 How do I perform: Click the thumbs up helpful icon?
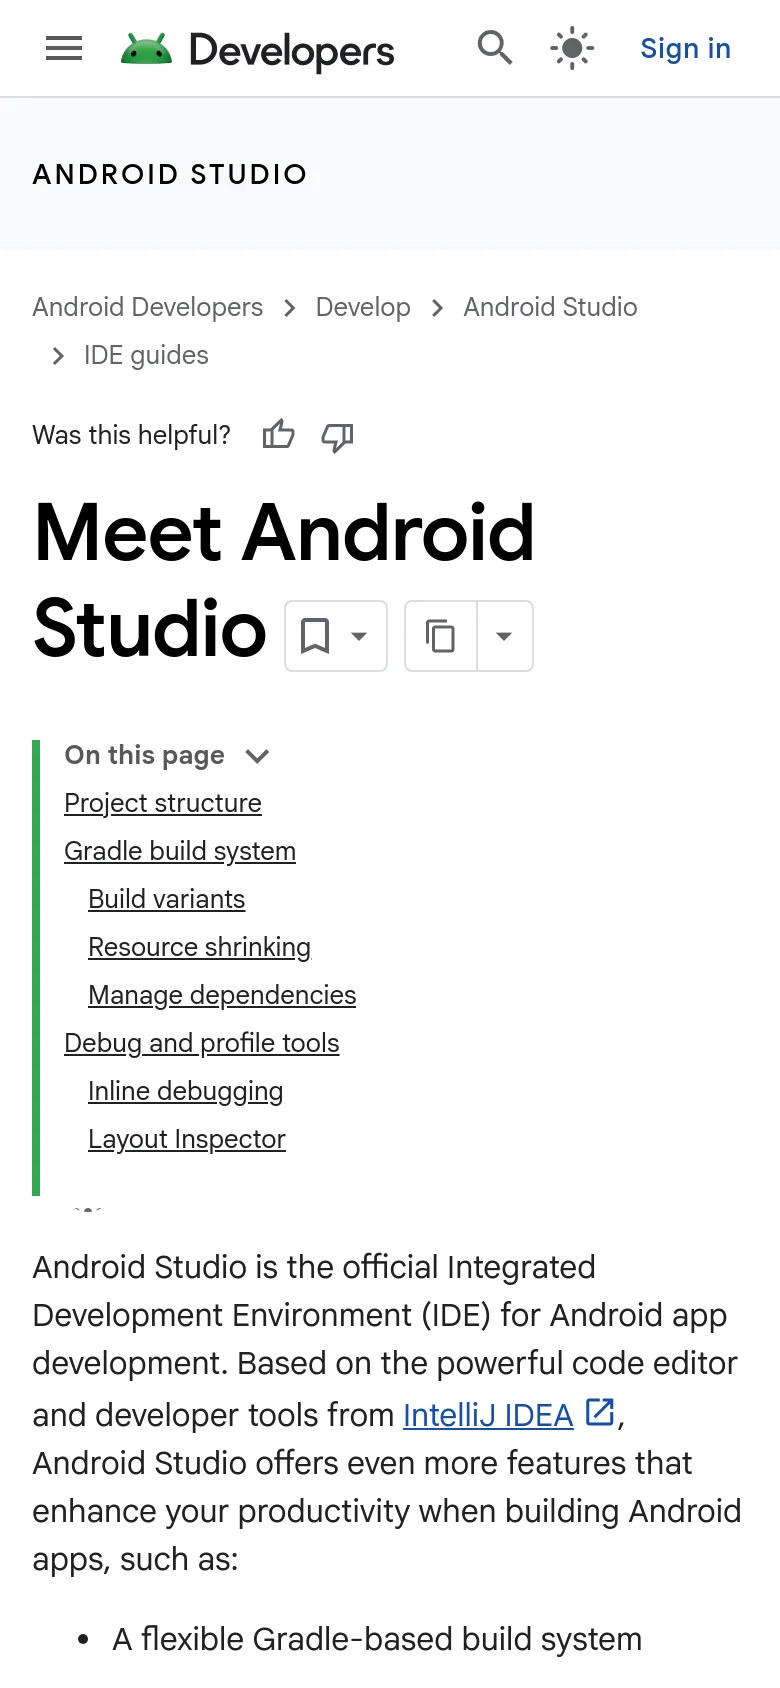click(278, 435)
